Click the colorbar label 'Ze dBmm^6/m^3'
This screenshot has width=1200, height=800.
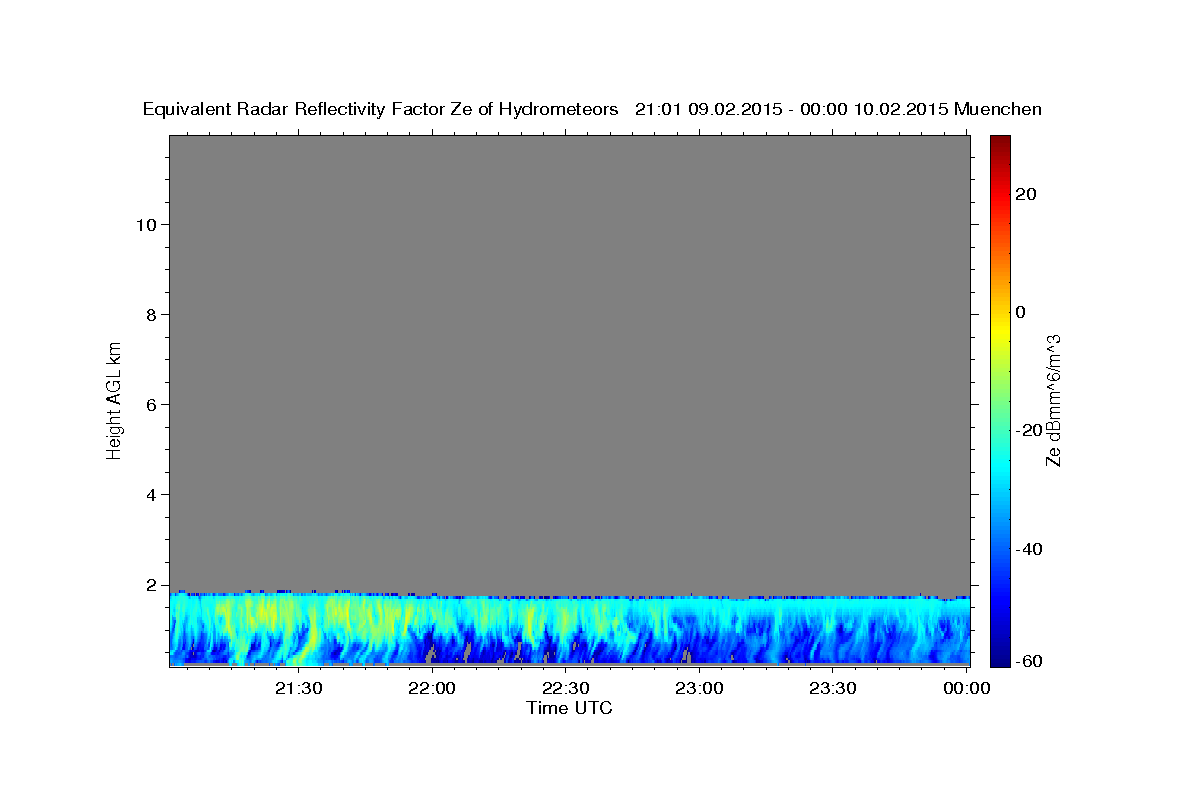click(x=1052, y=400)
